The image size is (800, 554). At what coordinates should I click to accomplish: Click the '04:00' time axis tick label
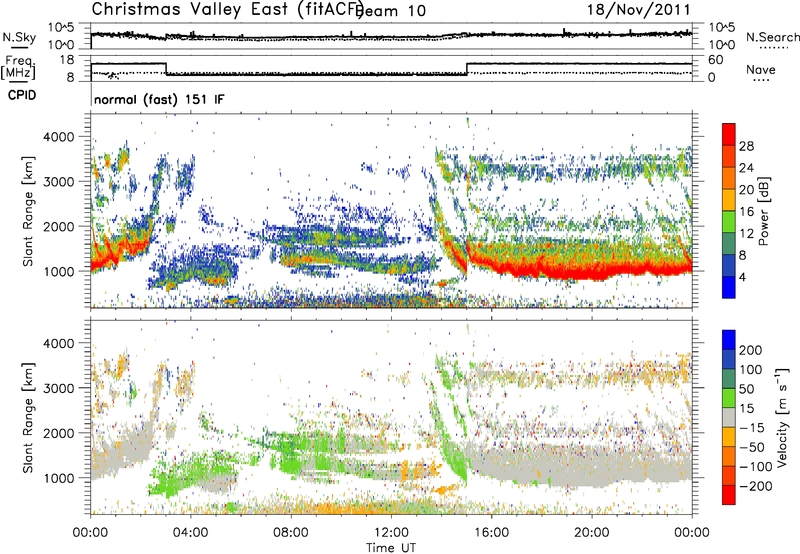pyautogui.click(x=191, y=533)
